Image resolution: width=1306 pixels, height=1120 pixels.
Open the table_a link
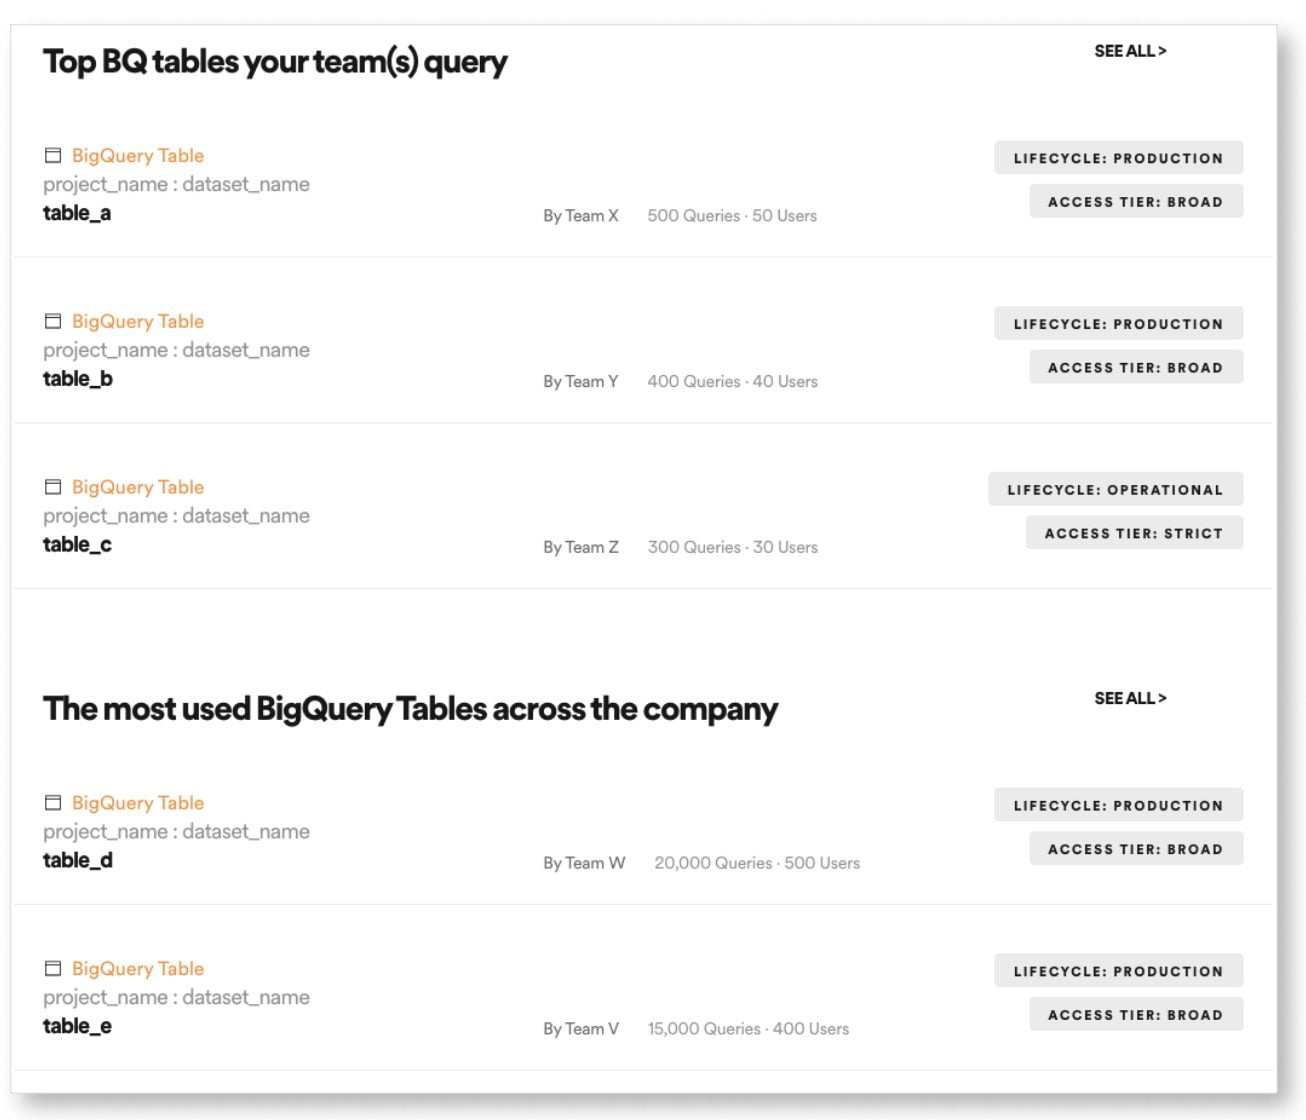77,213
